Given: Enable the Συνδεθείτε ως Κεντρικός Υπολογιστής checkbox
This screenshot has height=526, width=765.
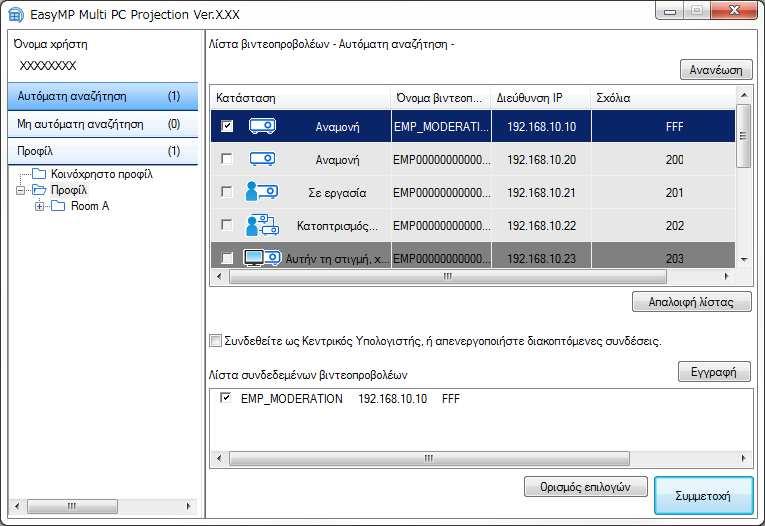Looking at the screenshot, I should (x=215, y=341).
